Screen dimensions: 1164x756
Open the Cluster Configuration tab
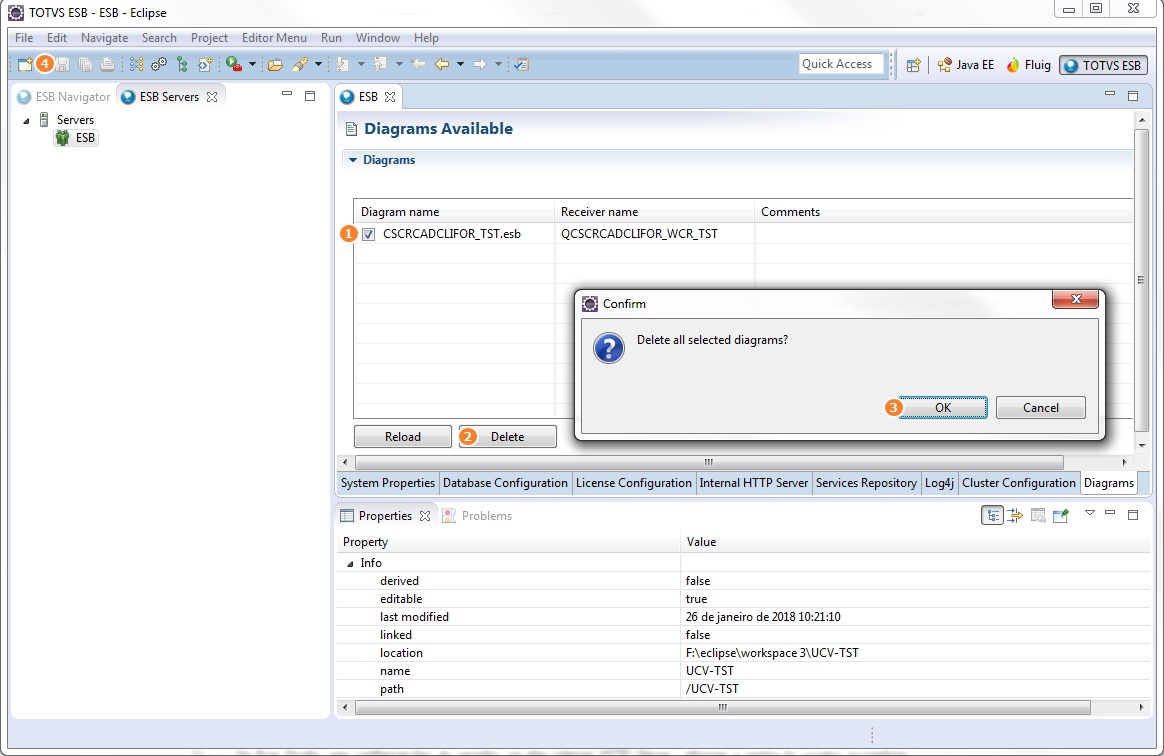tap(1018, 483)
